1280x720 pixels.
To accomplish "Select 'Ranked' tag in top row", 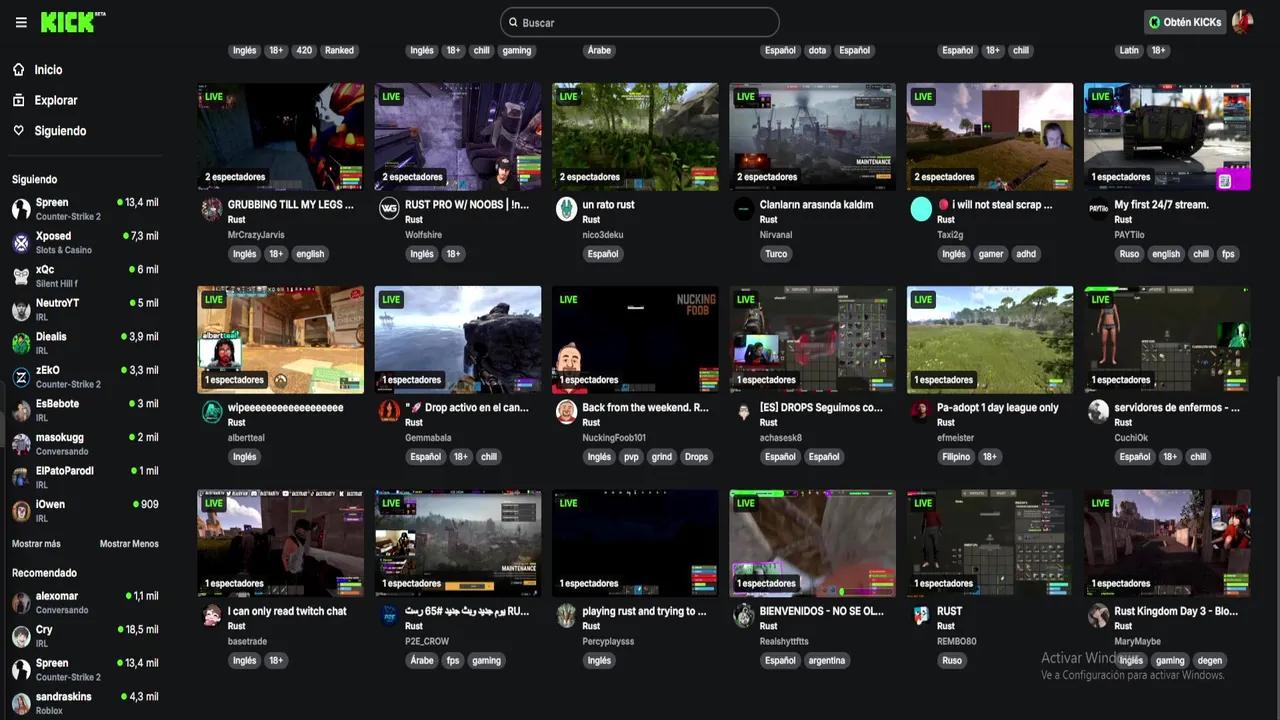I will click(339, 50).
